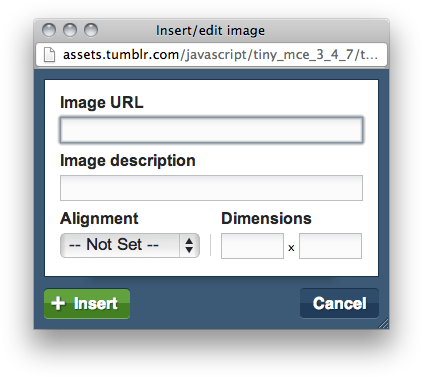Select the height field after the x
This screenshot has width=422, height=377.
330,246
